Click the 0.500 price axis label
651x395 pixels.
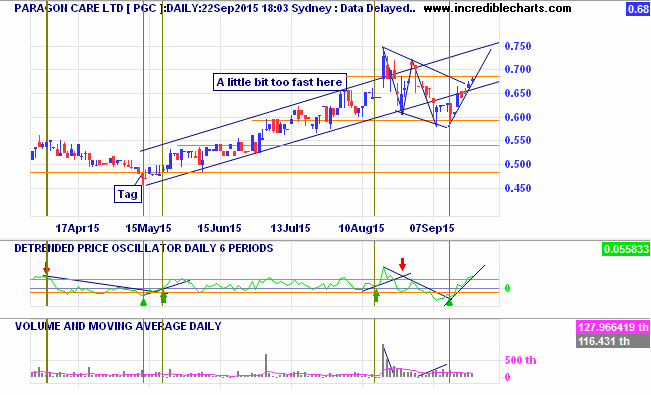[518, 164]
